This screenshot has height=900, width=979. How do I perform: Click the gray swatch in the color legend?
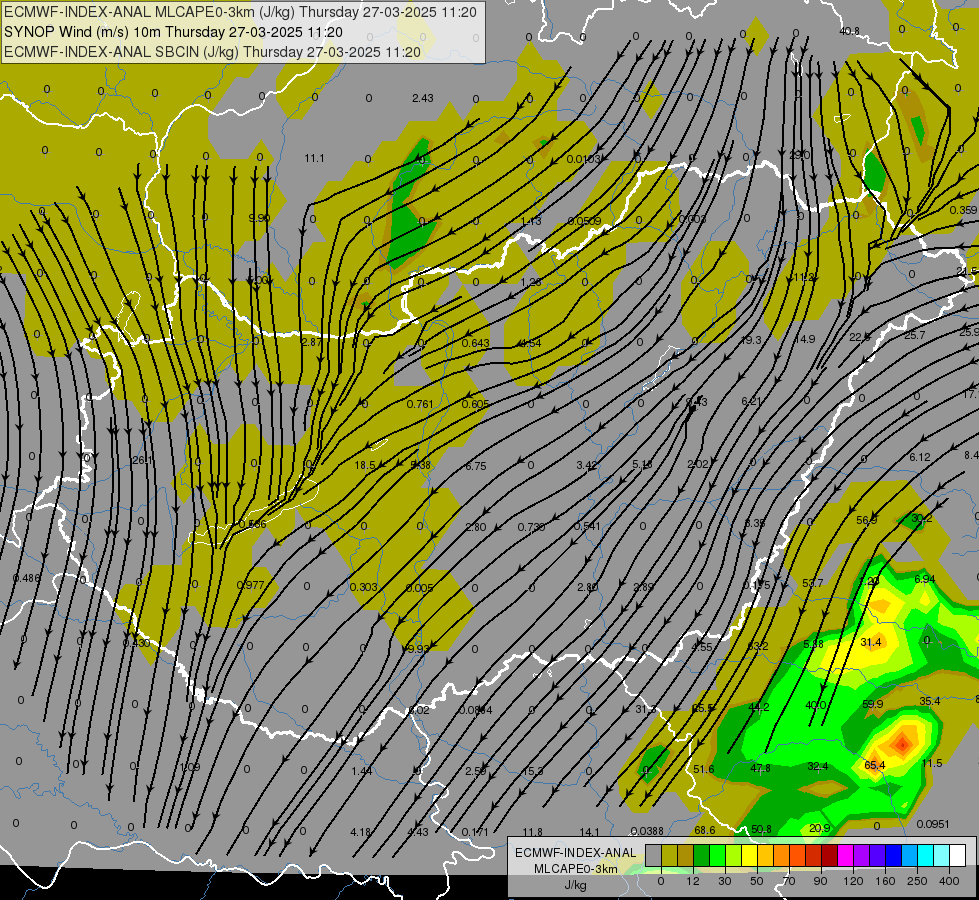coord(654,856)
